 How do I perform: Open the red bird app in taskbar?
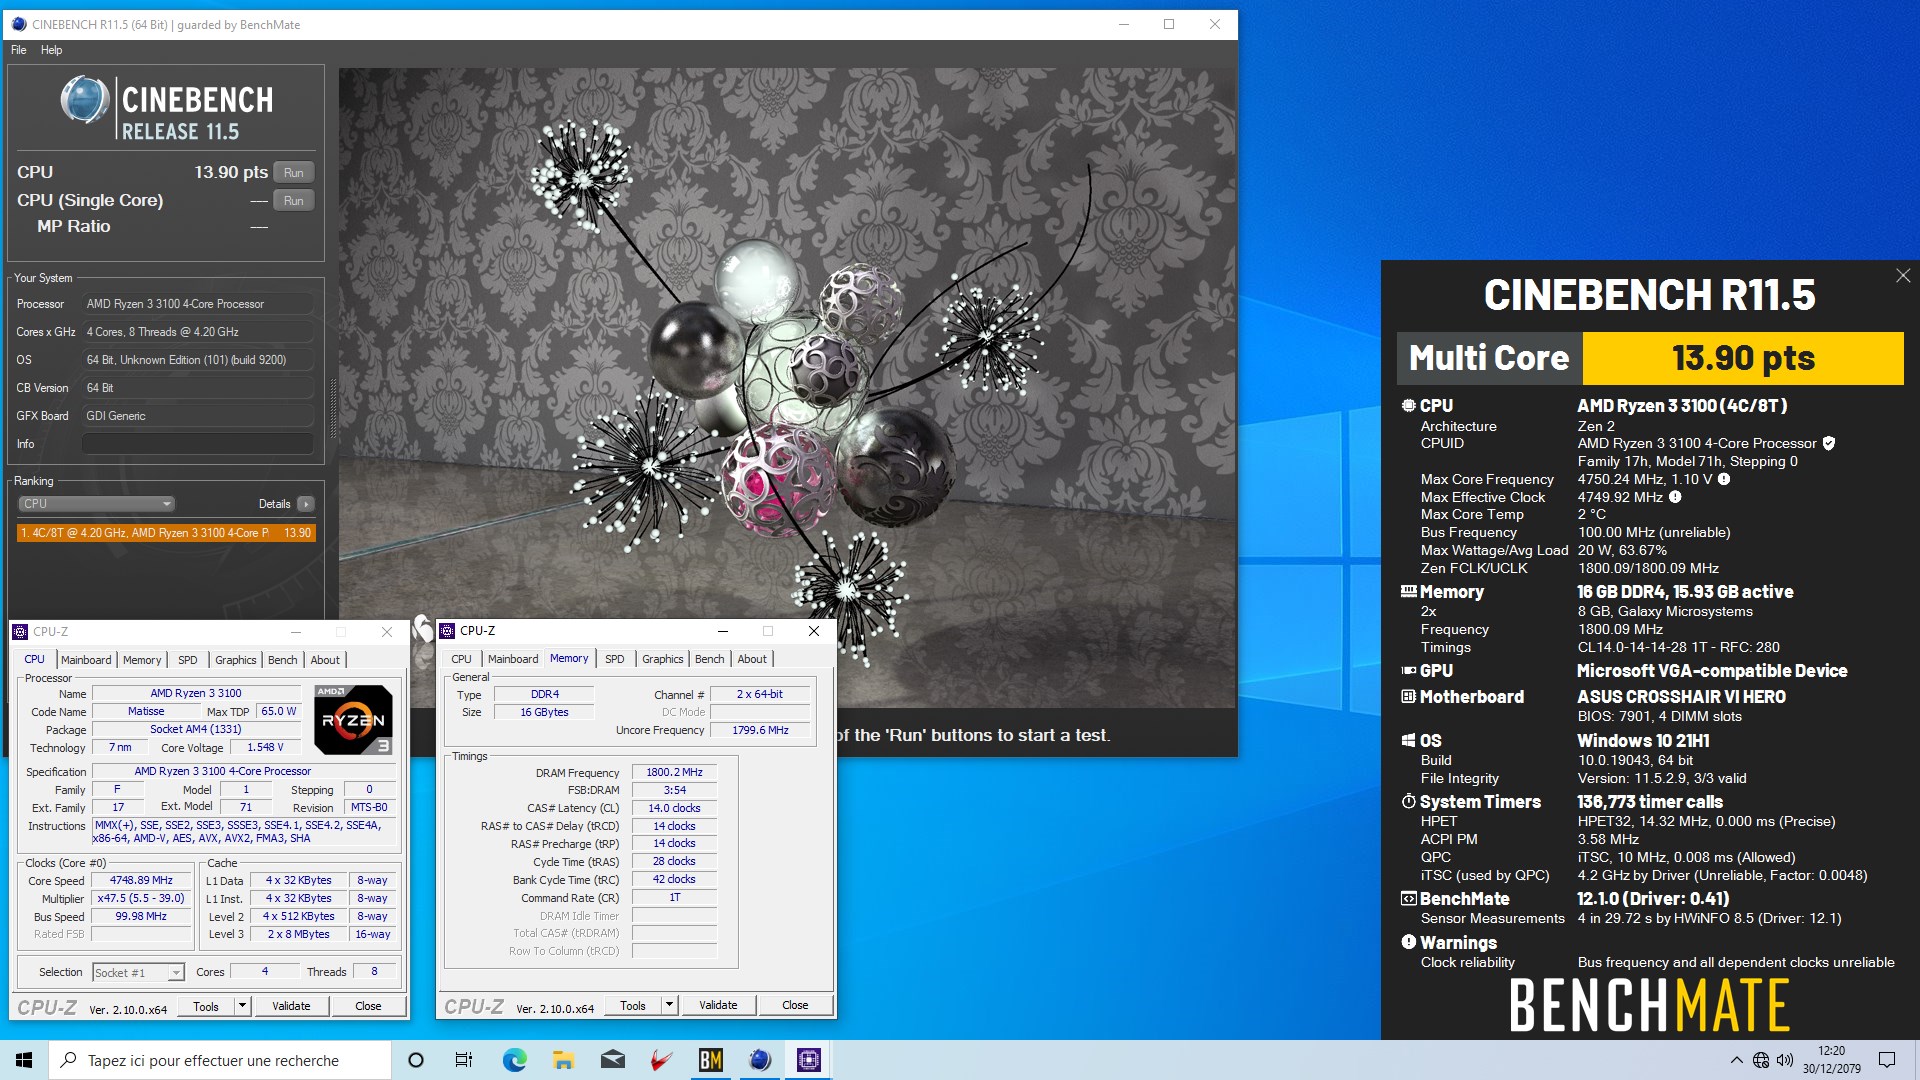pos(661,1060)
